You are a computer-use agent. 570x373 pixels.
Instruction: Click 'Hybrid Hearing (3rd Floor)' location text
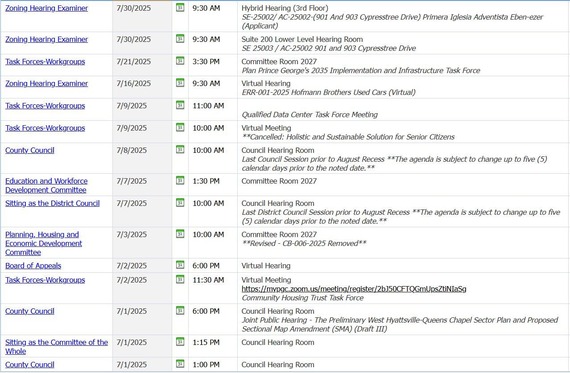[x=285, y=8]
